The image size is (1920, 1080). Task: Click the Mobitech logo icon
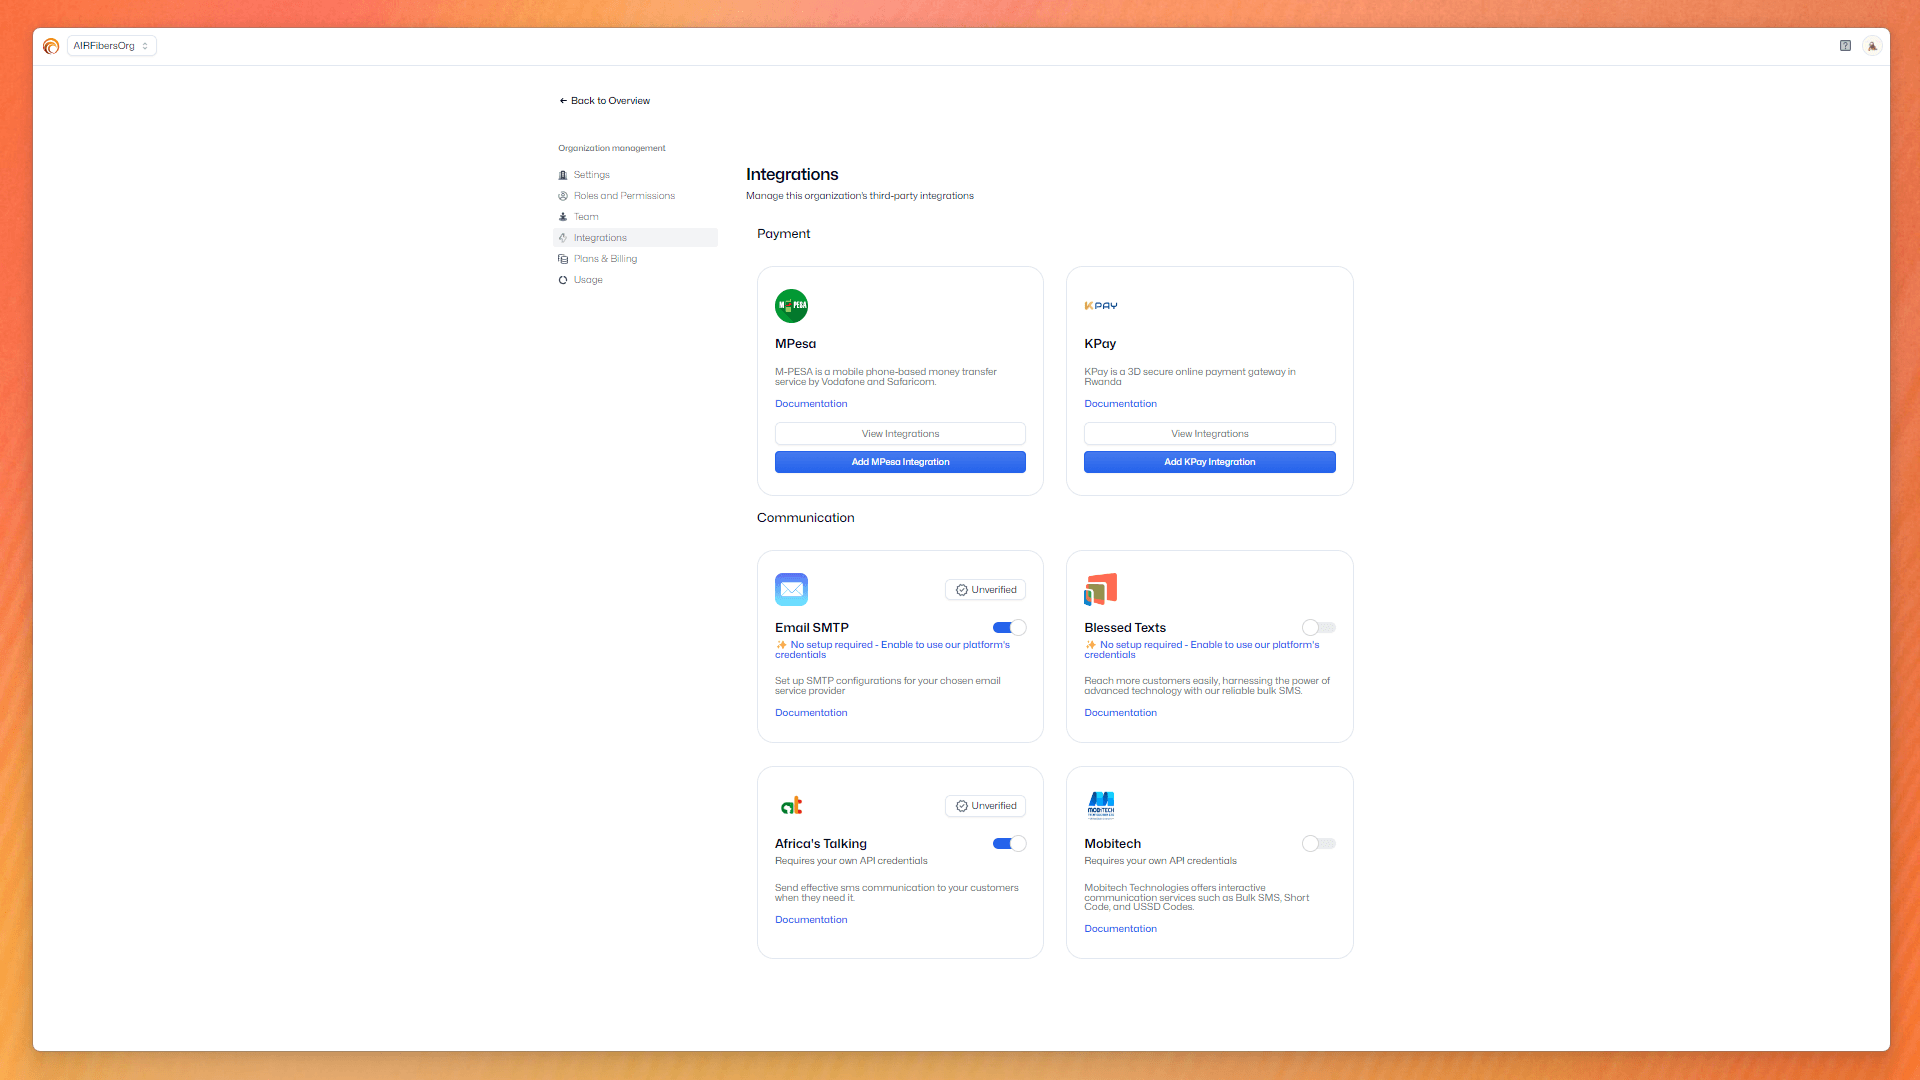(x=1100, y=805)
